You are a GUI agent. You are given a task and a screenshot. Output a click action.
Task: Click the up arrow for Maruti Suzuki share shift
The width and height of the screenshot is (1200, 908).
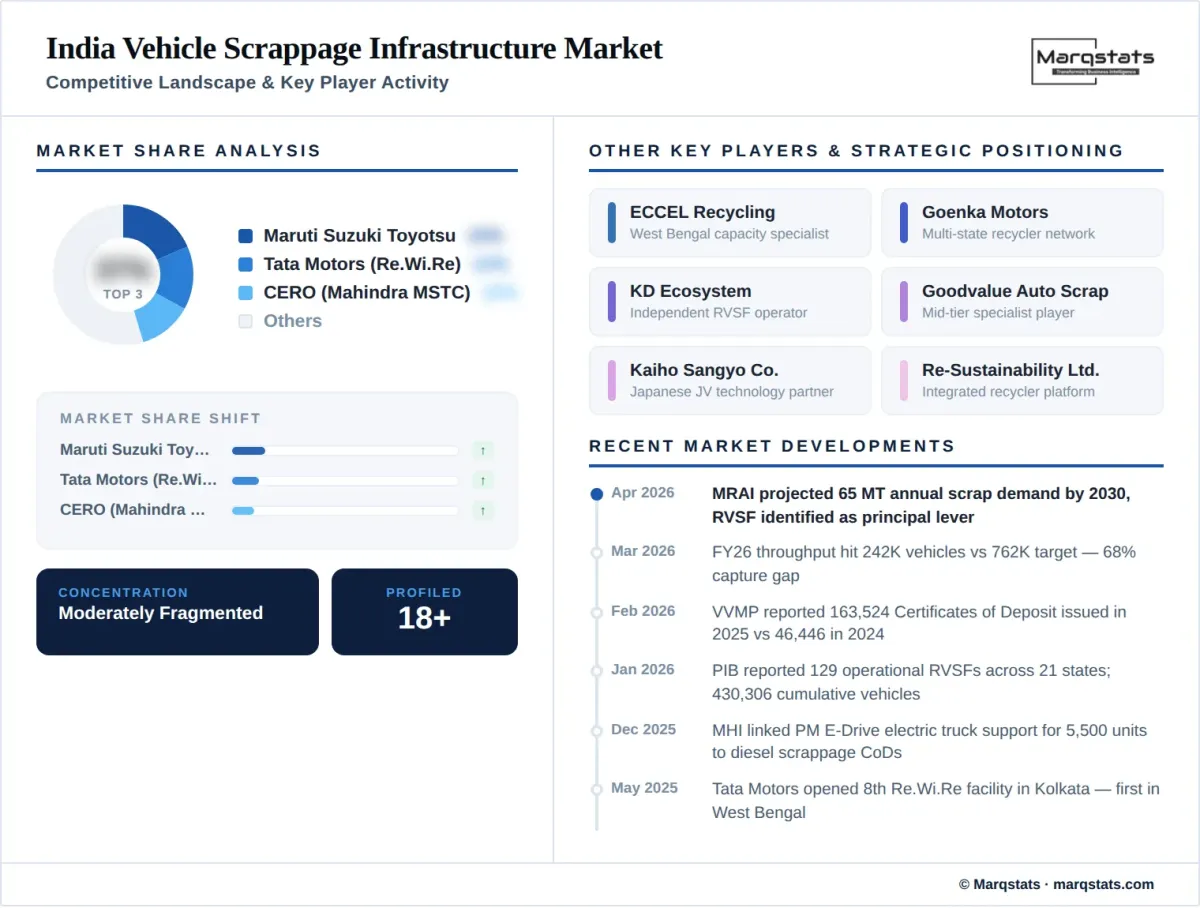(483, 451)
